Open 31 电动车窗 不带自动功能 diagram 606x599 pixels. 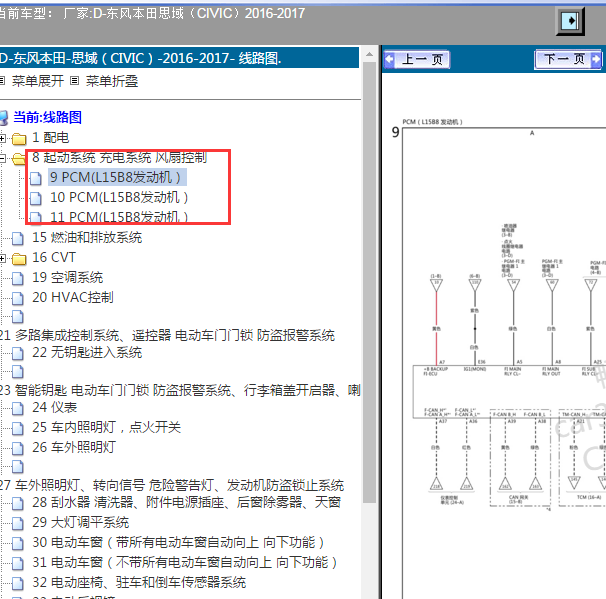pos(185,563)
